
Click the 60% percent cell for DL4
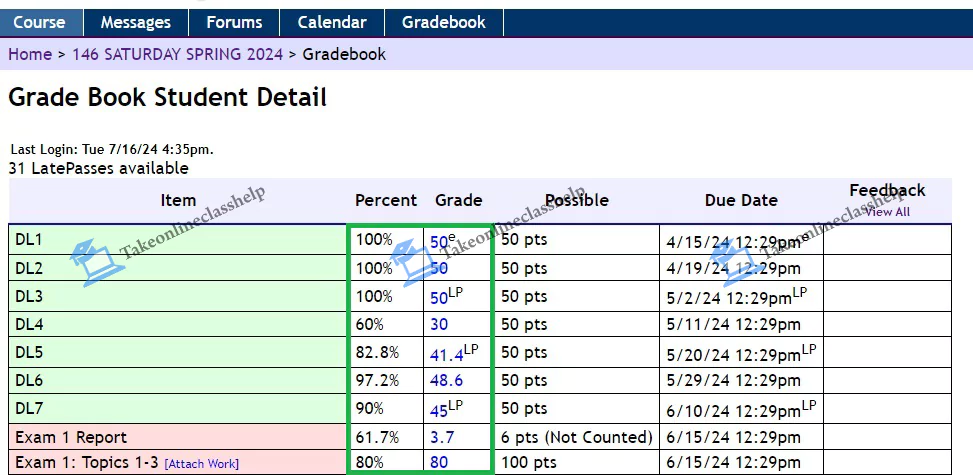tap(385, 324)
